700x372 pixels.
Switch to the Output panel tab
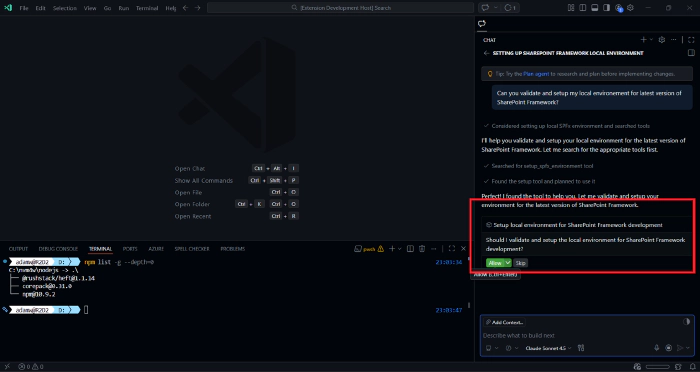[x=18, y=249]
